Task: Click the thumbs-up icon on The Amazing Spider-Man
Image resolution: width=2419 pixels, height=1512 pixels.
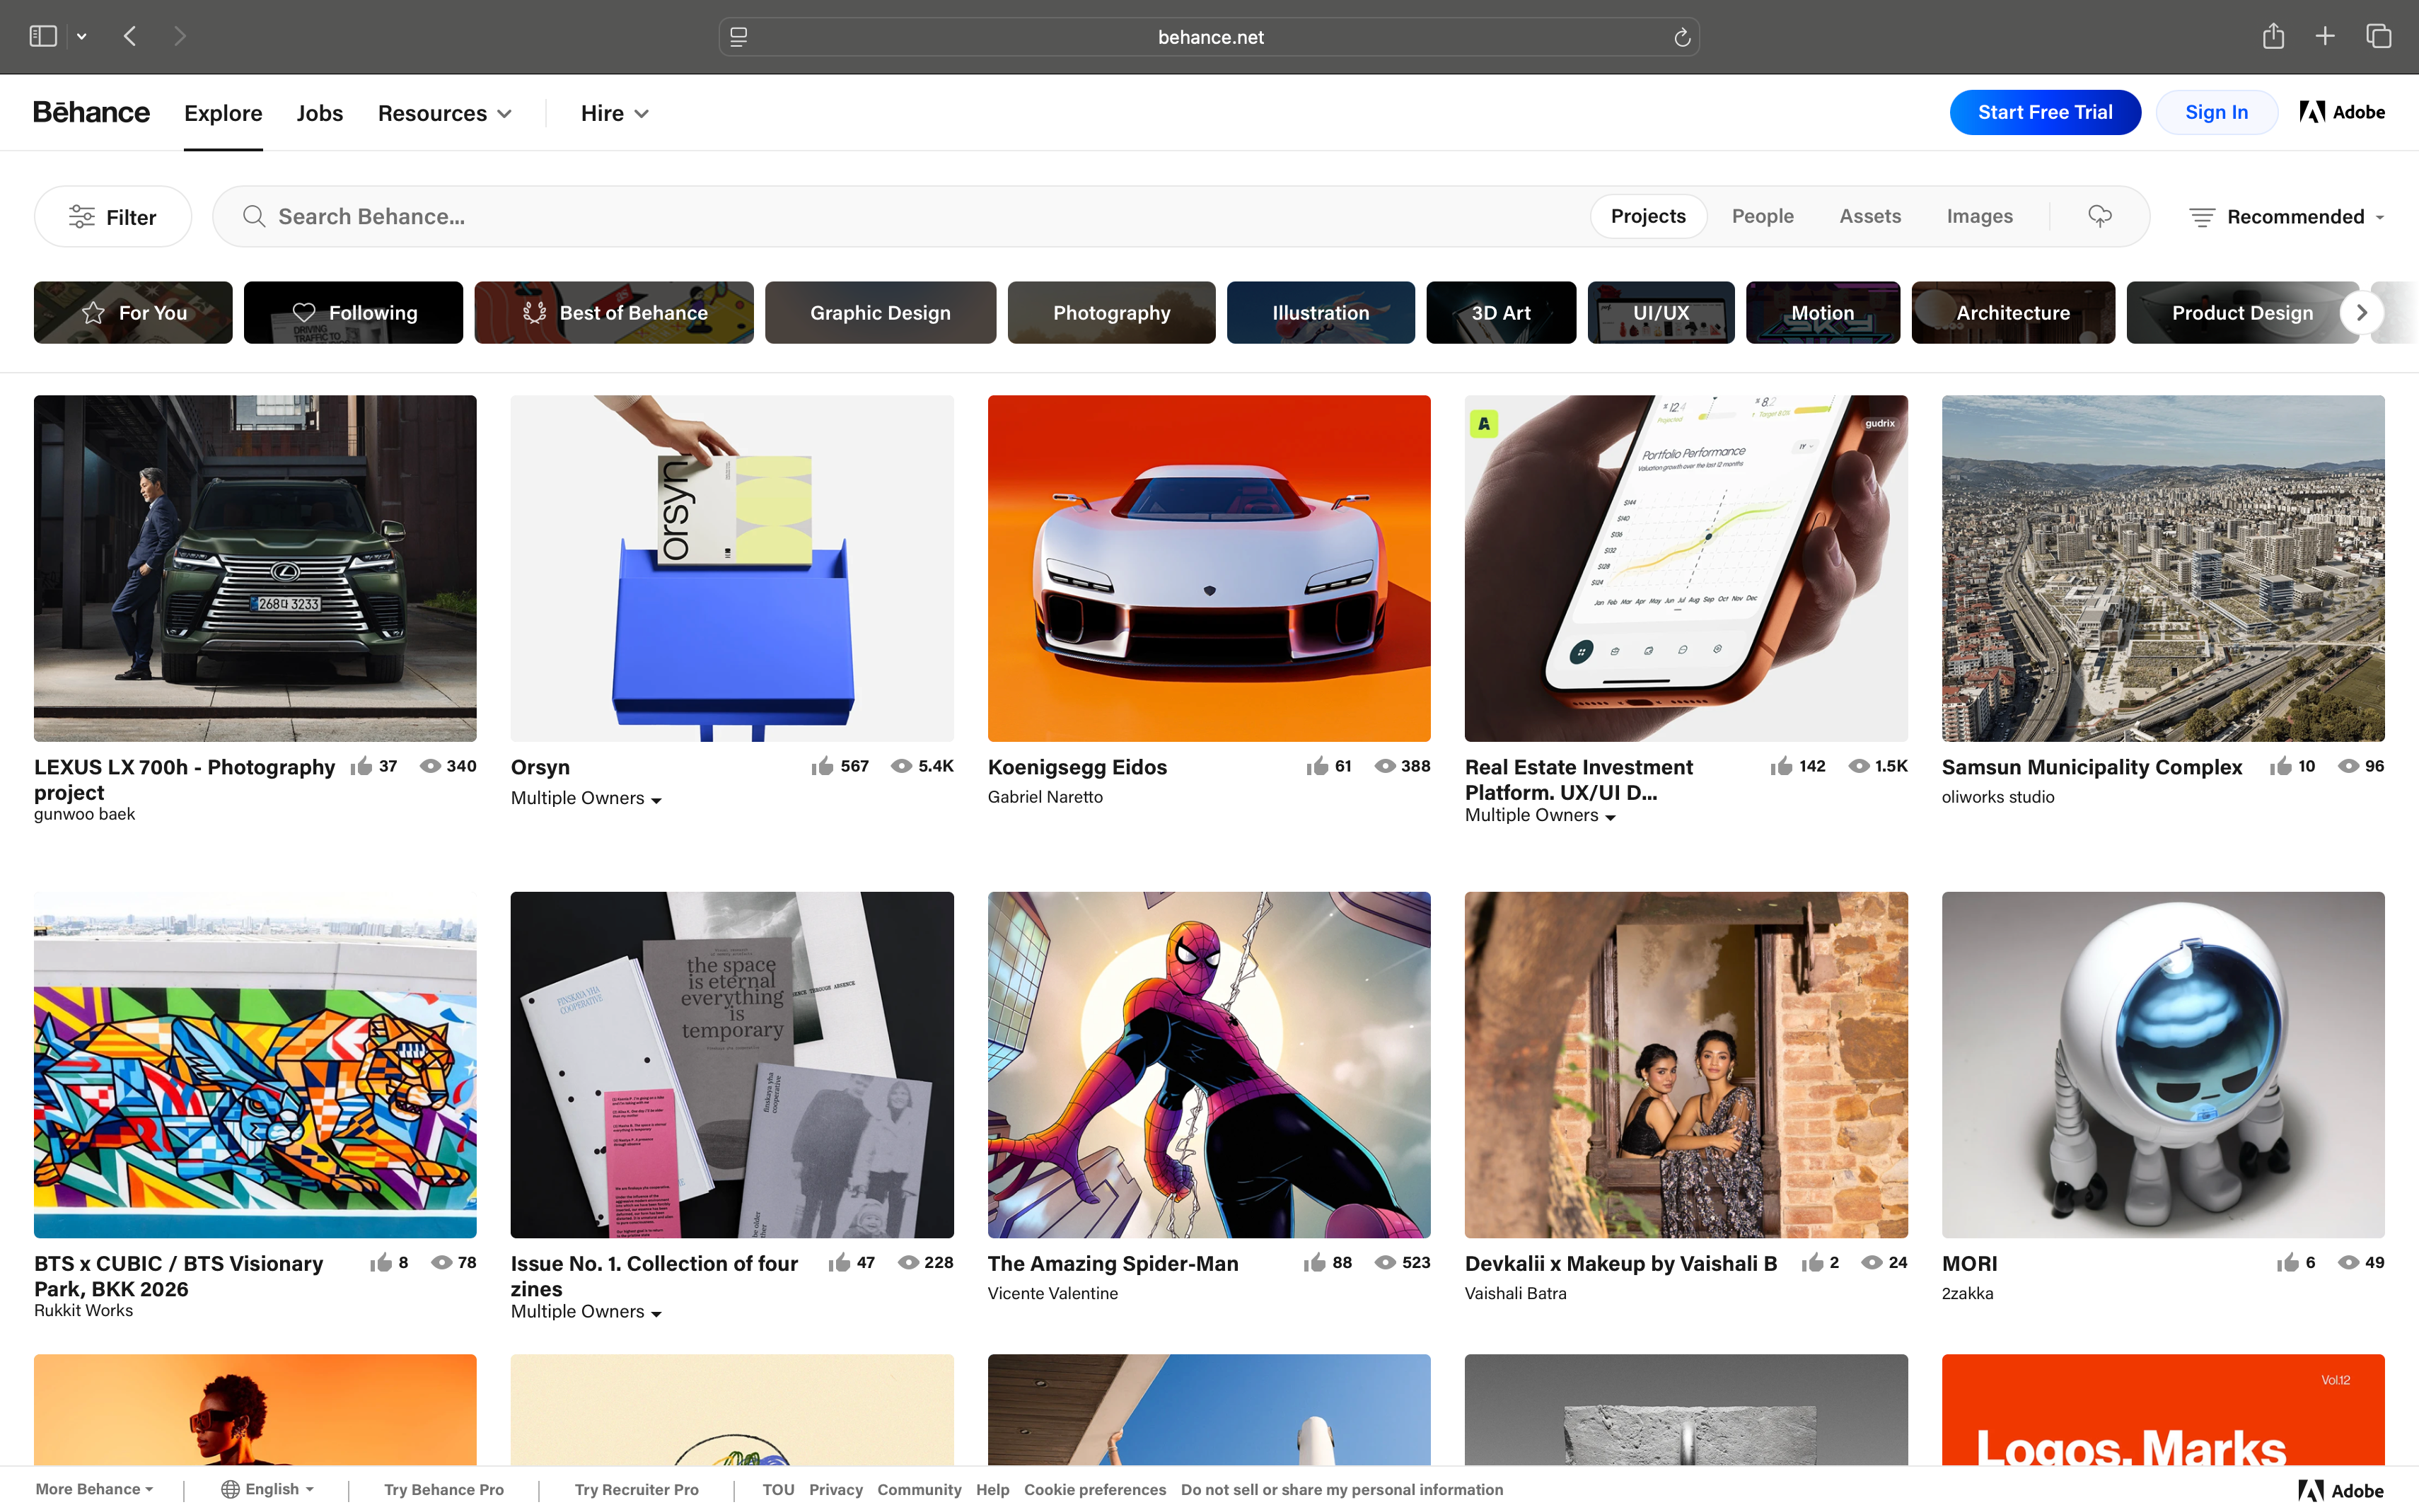Action: [1315, 1262]
